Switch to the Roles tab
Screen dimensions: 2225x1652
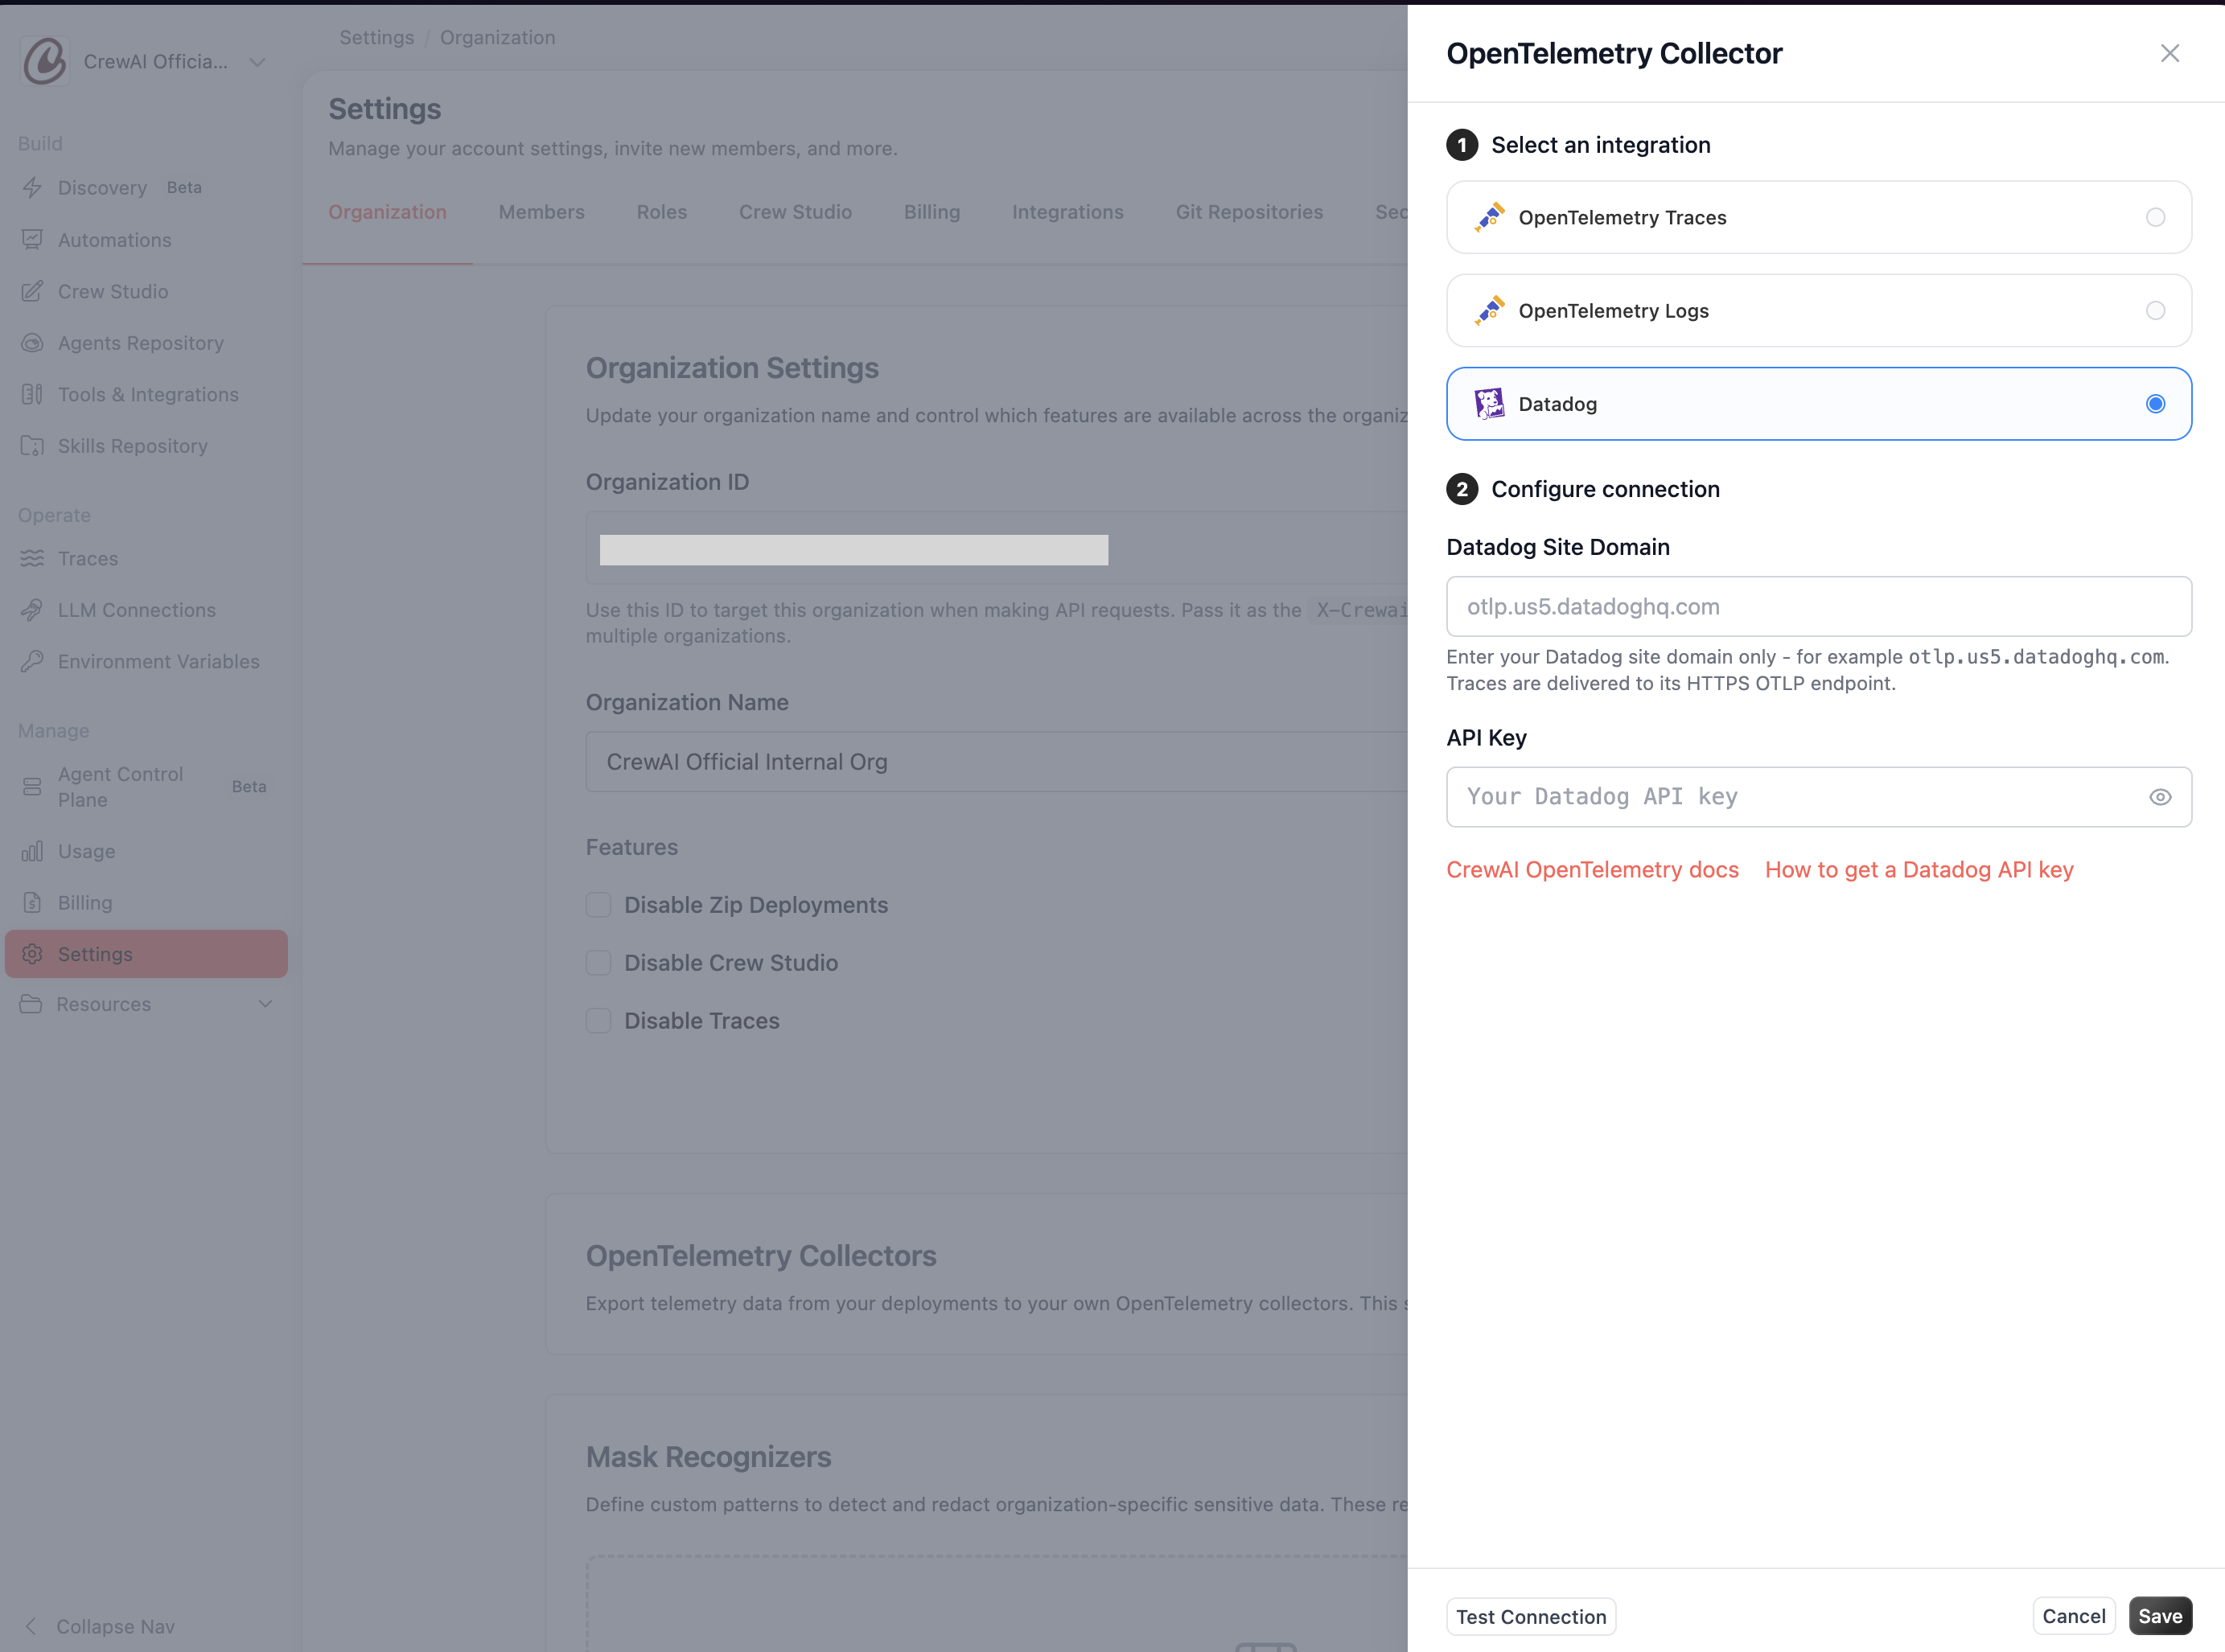(662, 212)
